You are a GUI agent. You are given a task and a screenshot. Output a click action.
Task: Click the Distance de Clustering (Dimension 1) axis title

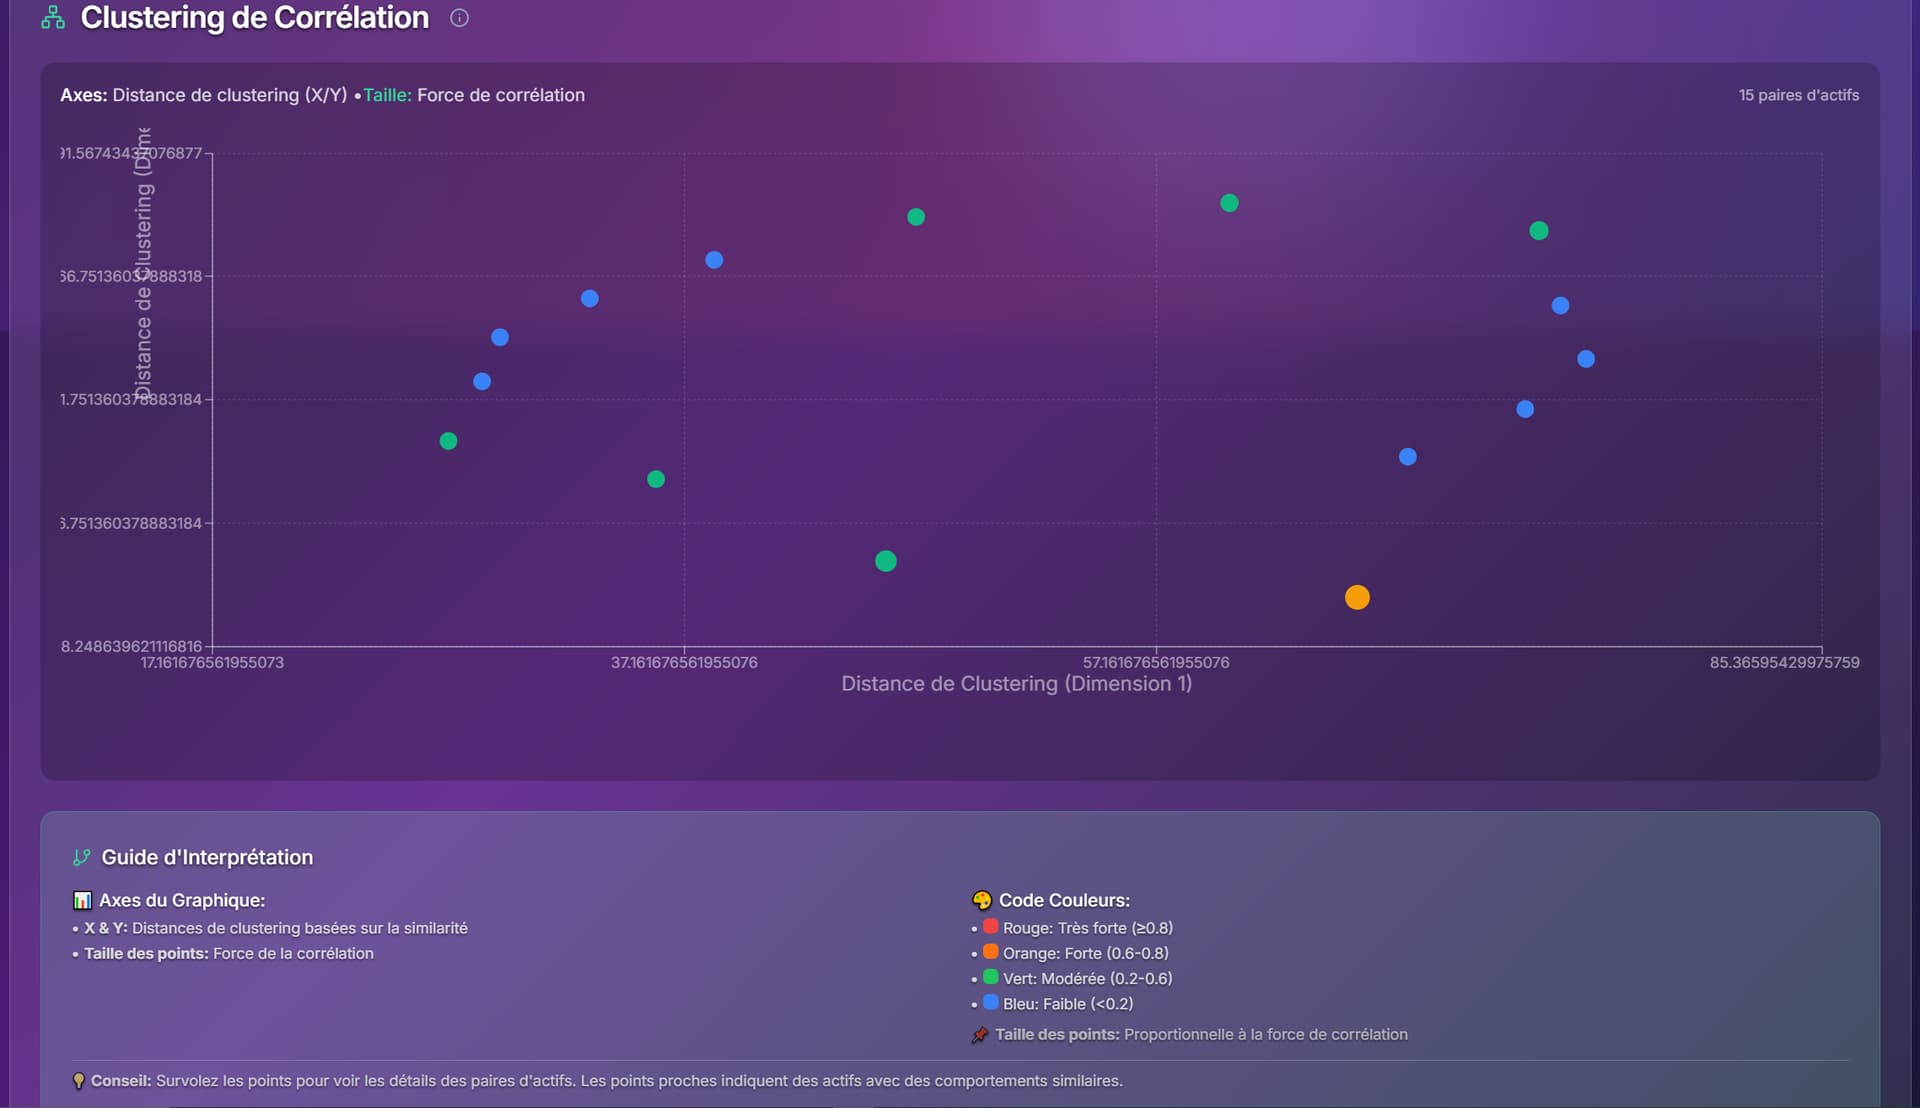click(1016, 684)
